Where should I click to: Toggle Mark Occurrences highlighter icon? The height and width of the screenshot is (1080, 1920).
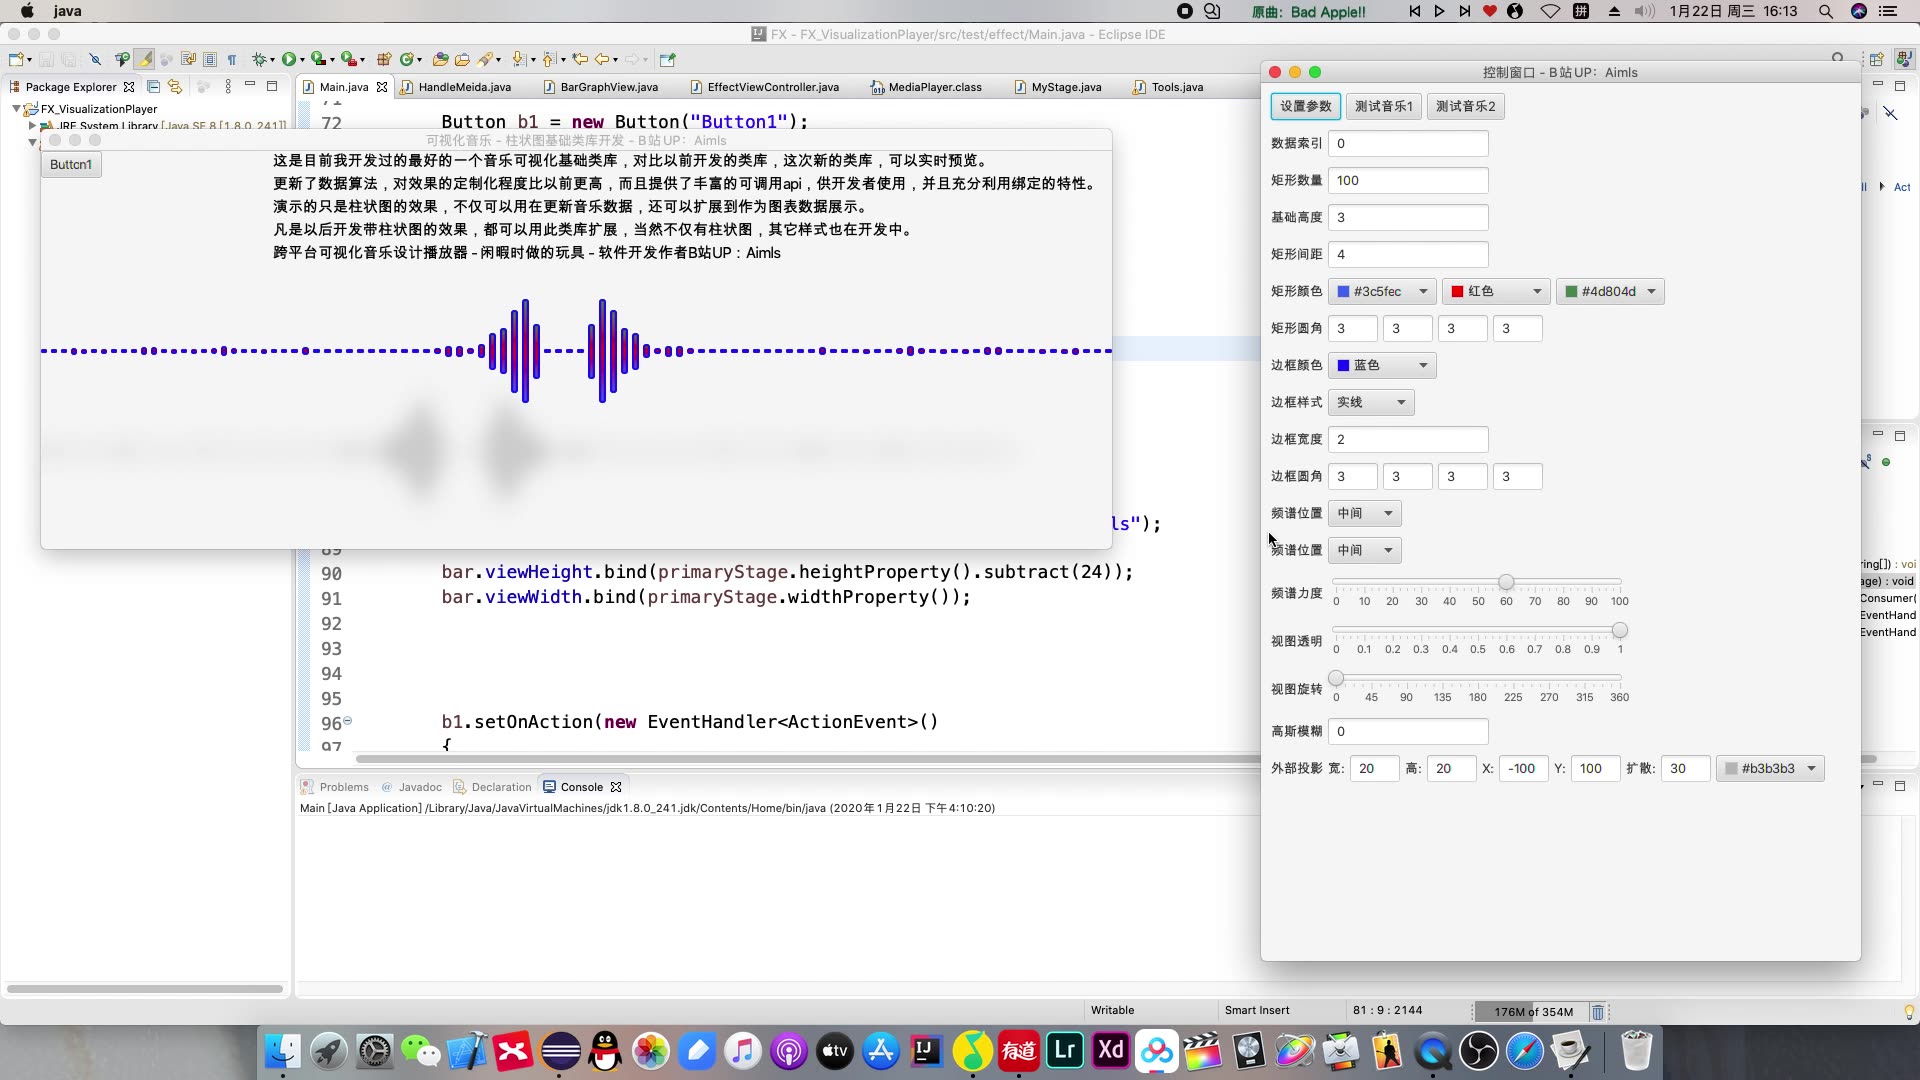pyautogui.click(x=144, y=59)
